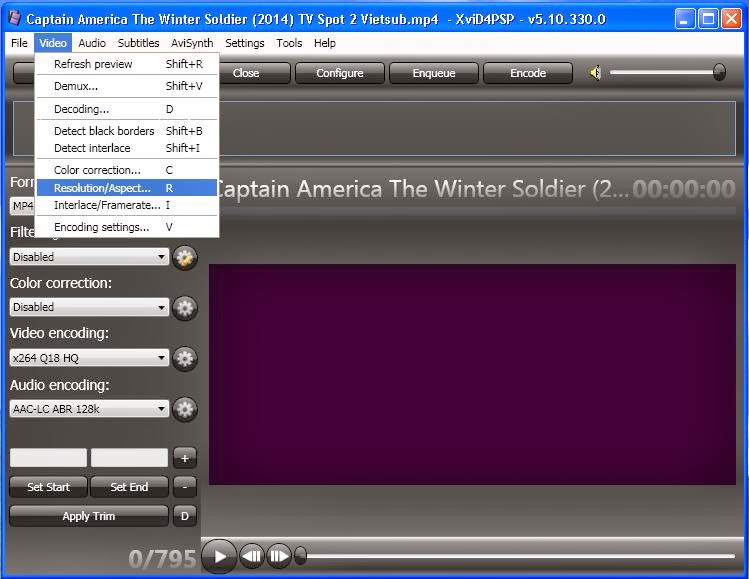Click the Apply Trim button

pyautogui.click(x=89, y=516)
